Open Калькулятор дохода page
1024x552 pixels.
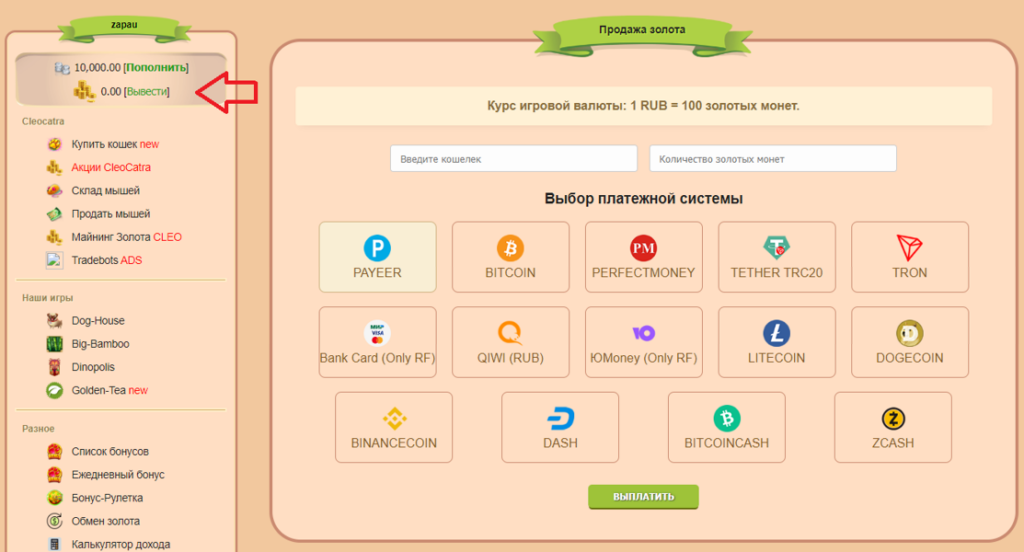tap(121, 544)
